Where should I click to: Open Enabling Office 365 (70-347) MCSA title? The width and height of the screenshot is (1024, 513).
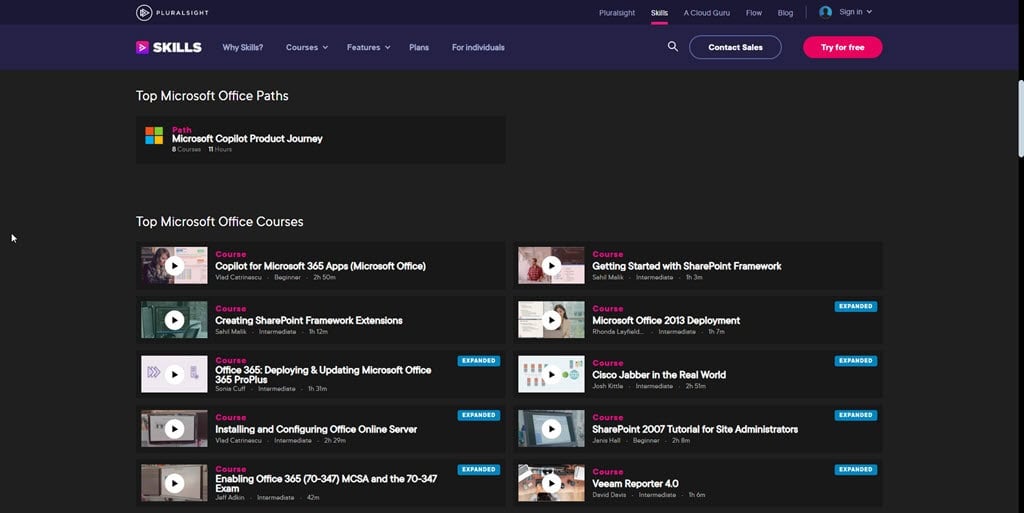click(x=327, y=483)
